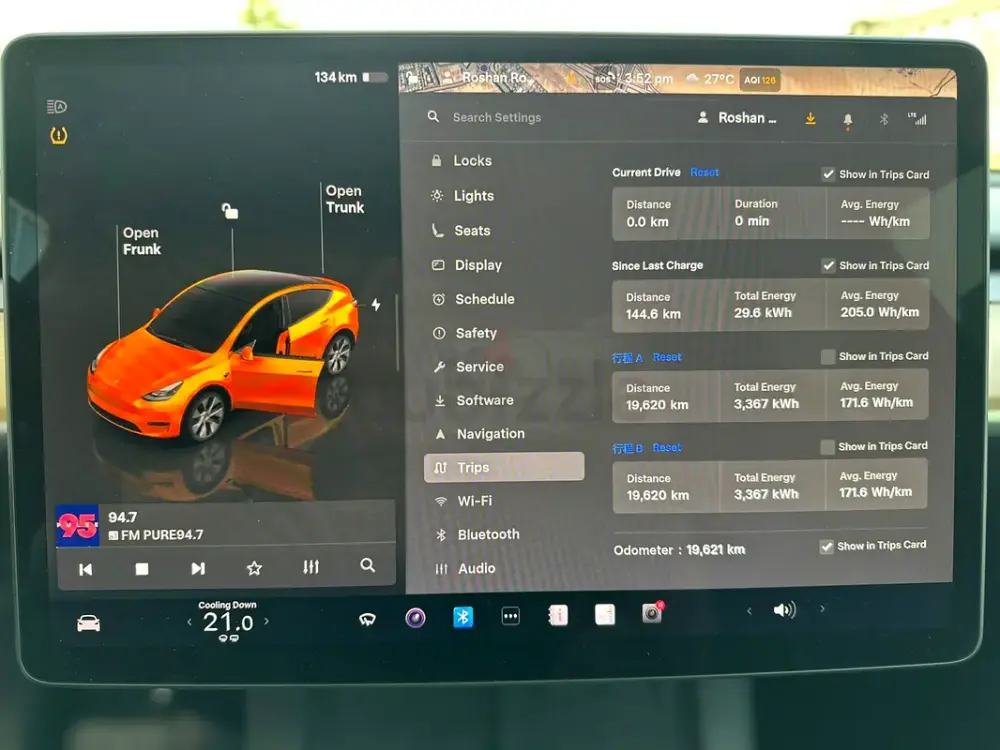
Task: Select Navigation in settings menu
Action: click(490, 434)
